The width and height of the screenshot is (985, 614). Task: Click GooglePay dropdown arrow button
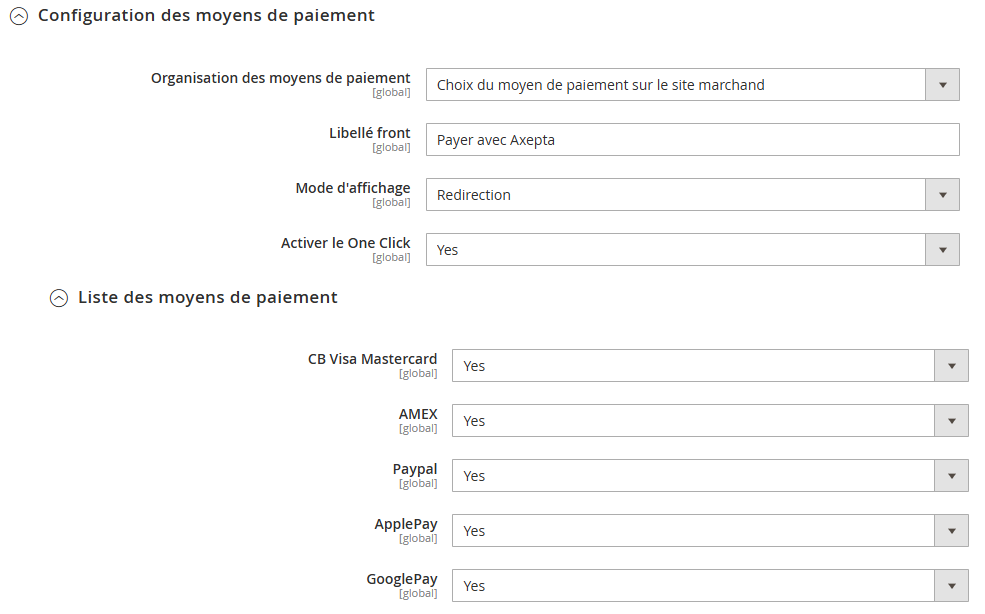(x=951, y=586)
